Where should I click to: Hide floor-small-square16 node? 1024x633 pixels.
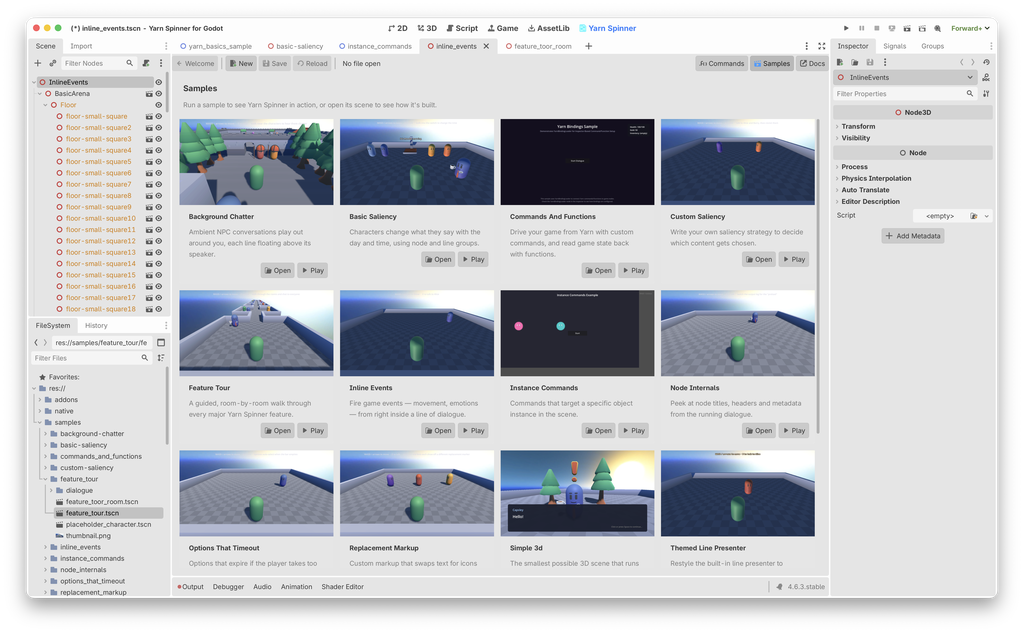159,286
